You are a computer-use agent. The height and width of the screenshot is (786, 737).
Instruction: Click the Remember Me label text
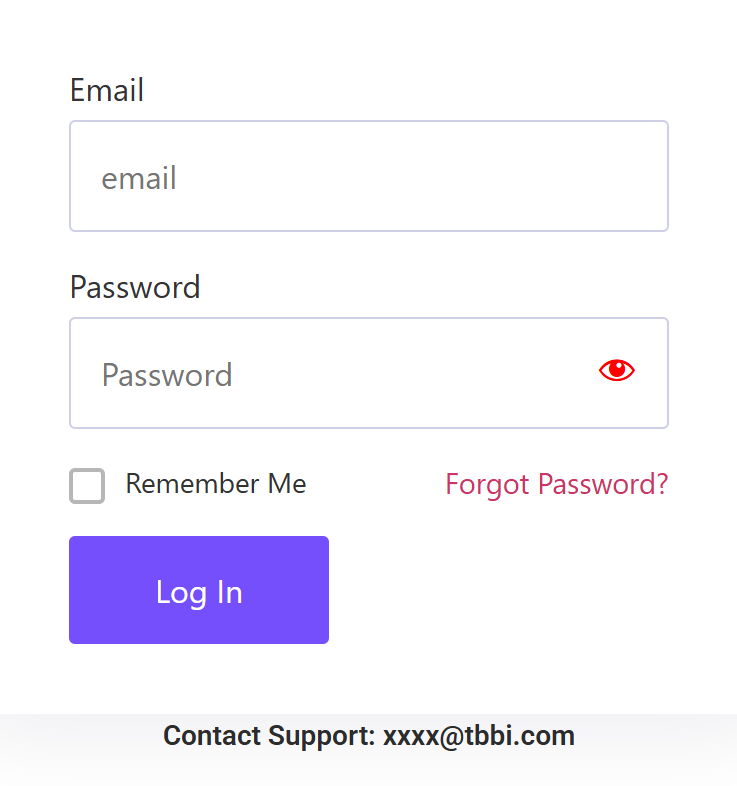click(216, 484)
